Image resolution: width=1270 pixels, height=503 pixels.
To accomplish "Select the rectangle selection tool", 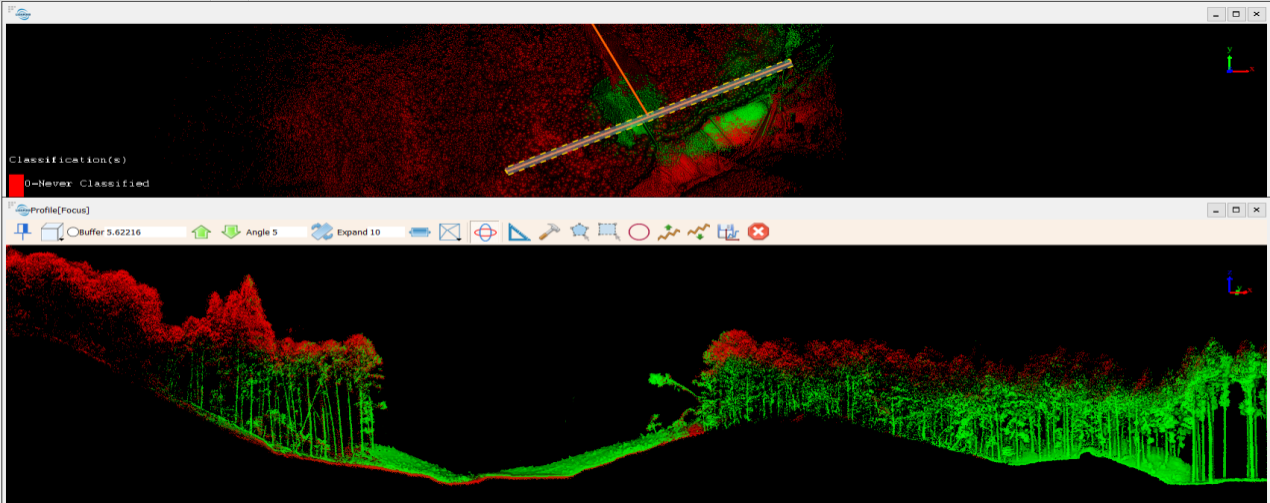I will point(608,232).
